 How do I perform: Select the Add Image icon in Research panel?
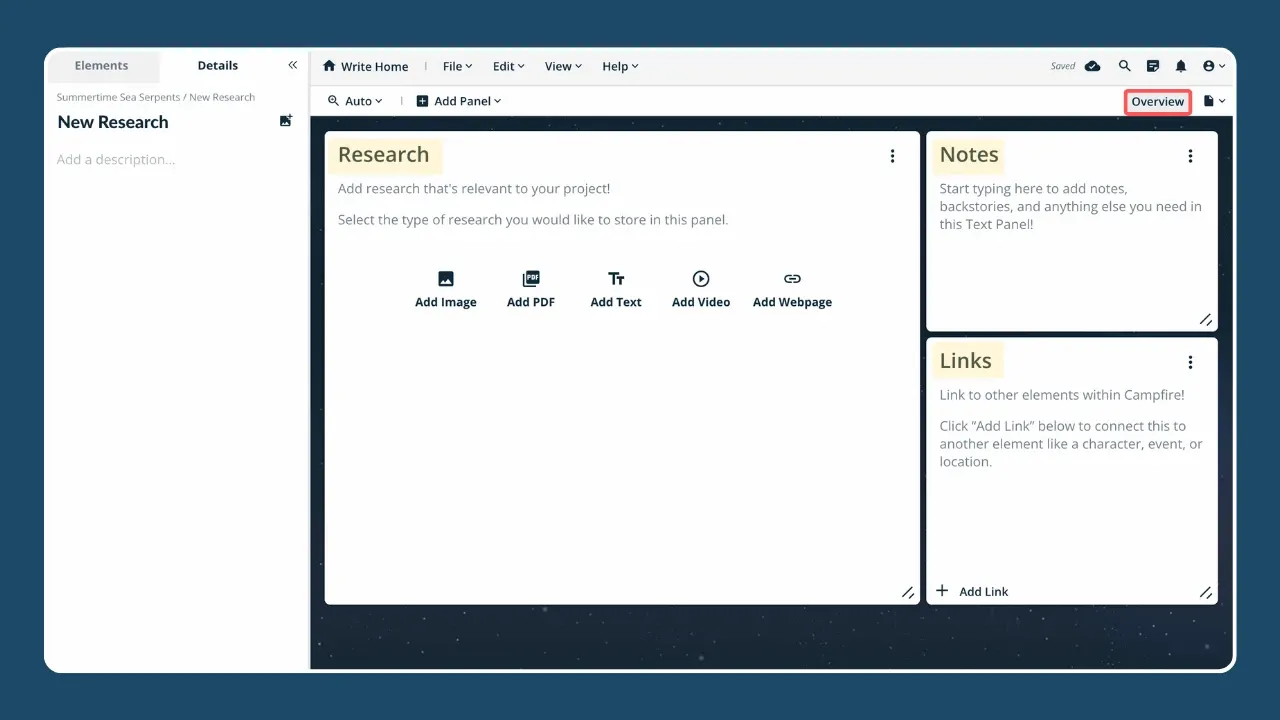pos(446,278)
